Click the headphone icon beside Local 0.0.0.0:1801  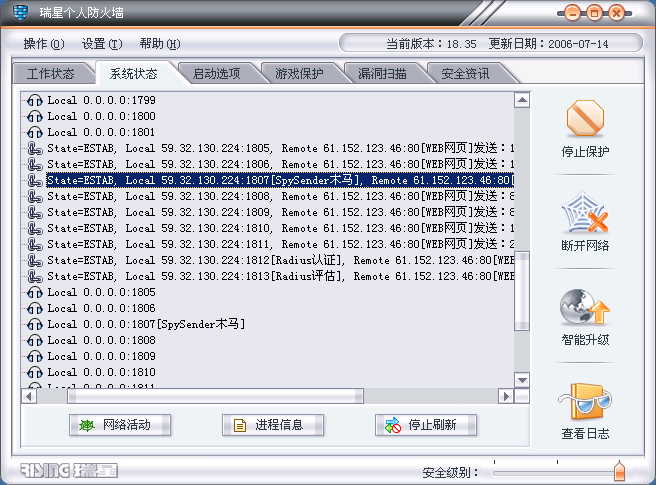point(35,132)
